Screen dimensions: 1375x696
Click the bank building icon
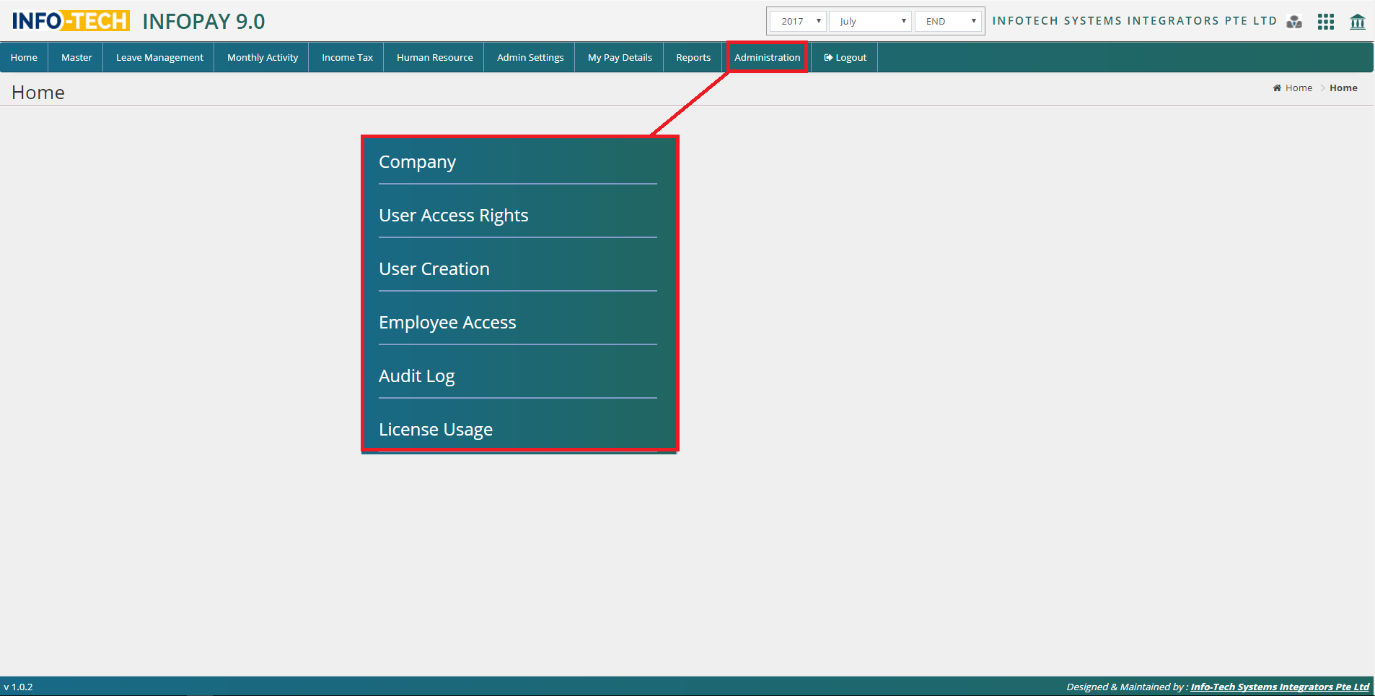(x=1357, y=22)
